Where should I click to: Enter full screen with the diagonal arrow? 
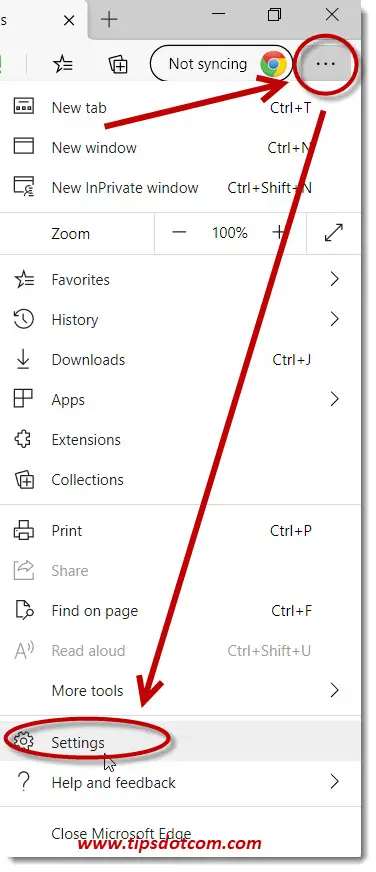click(334, 233)
